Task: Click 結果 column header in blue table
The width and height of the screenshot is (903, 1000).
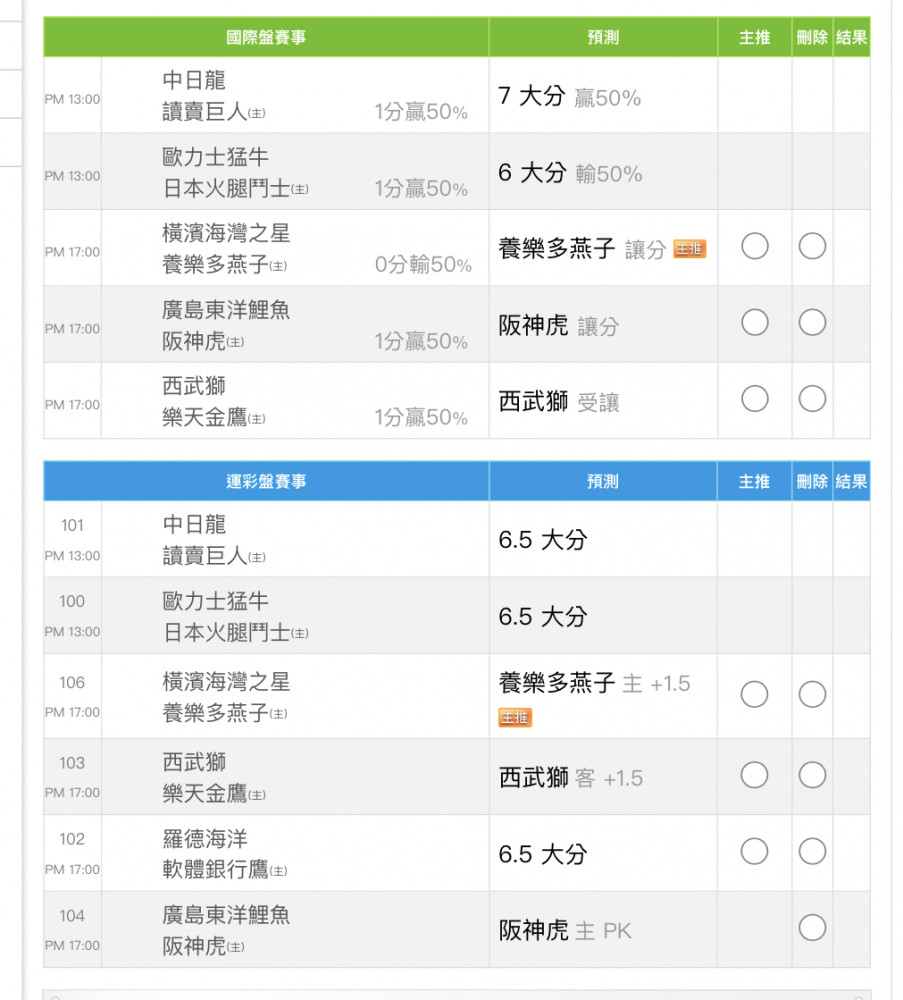Action: [x=851, y=481]
